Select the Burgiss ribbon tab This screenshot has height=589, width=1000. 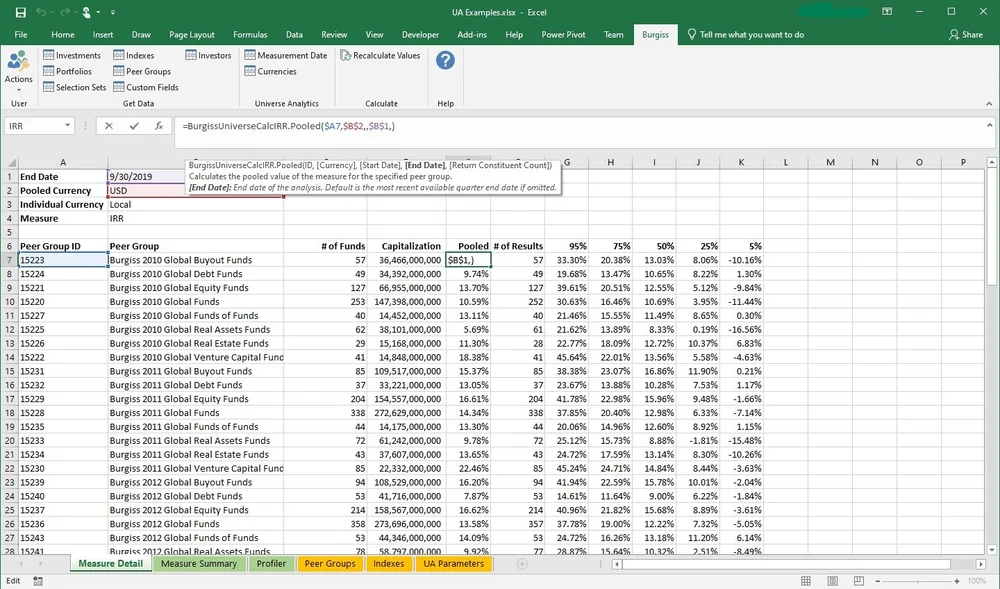[x=655, y=34]
